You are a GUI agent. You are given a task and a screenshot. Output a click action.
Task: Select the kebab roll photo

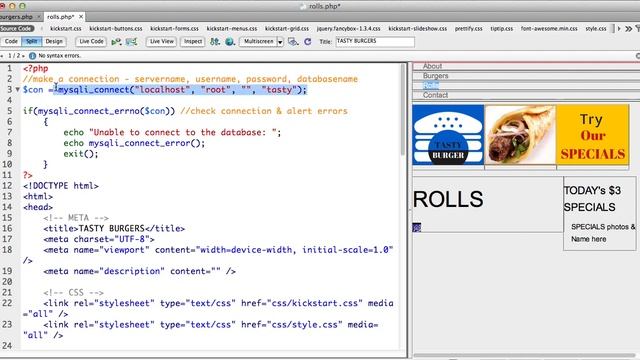coord(520,135)
